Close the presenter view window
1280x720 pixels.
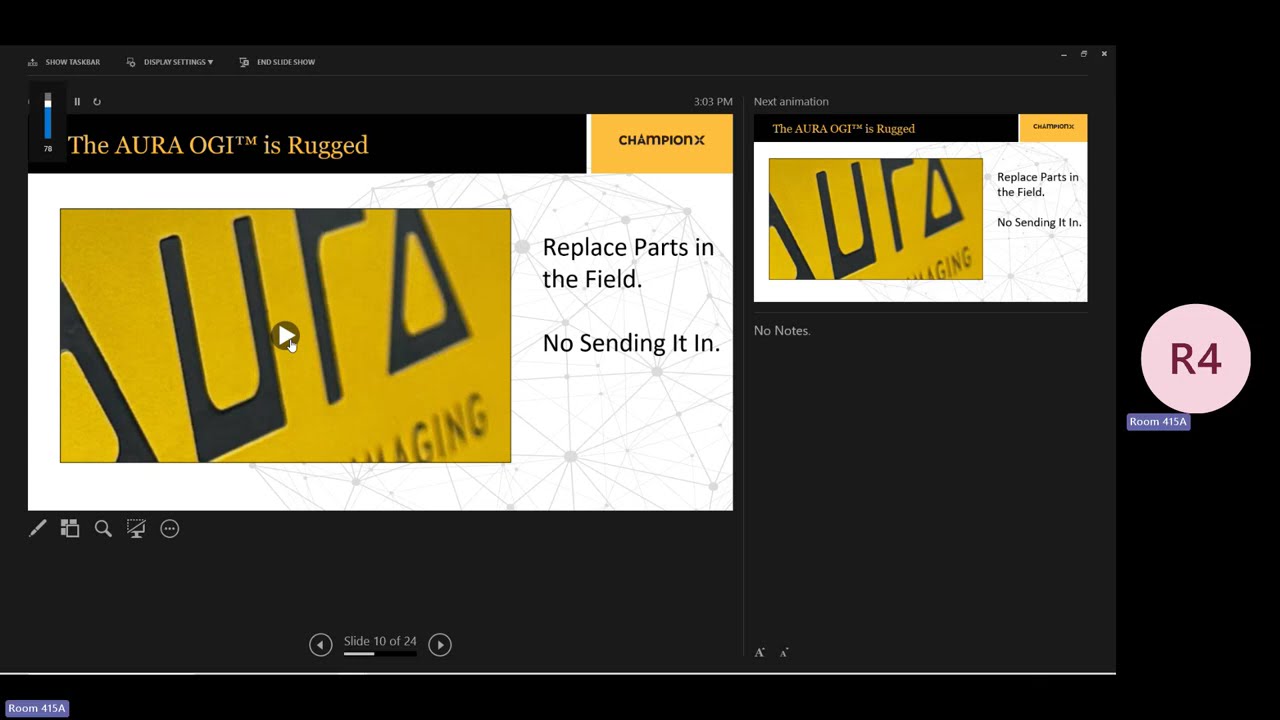1104,54
